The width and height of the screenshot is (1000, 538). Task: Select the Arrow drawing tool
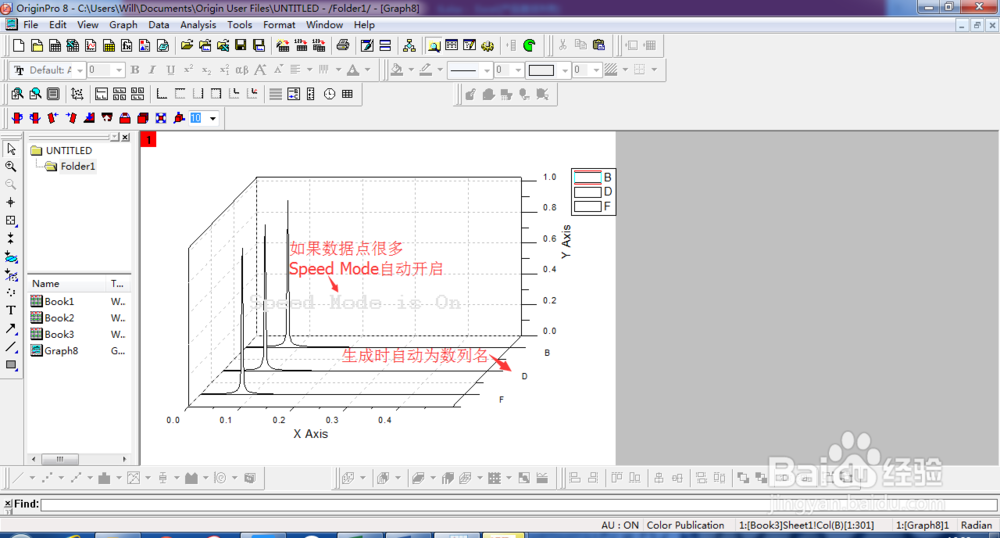11,328
